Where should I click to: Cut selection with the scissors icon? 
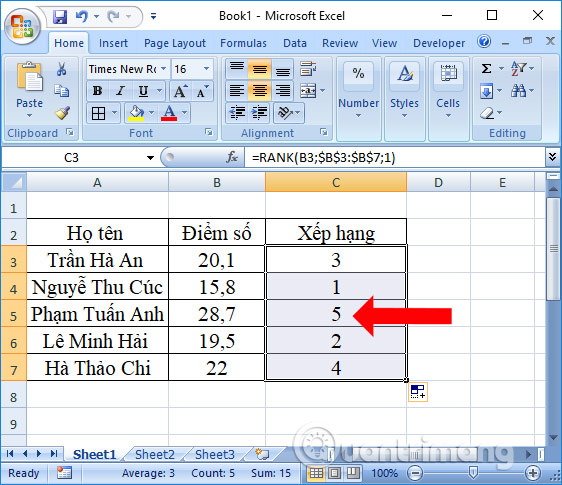[62, 68]
